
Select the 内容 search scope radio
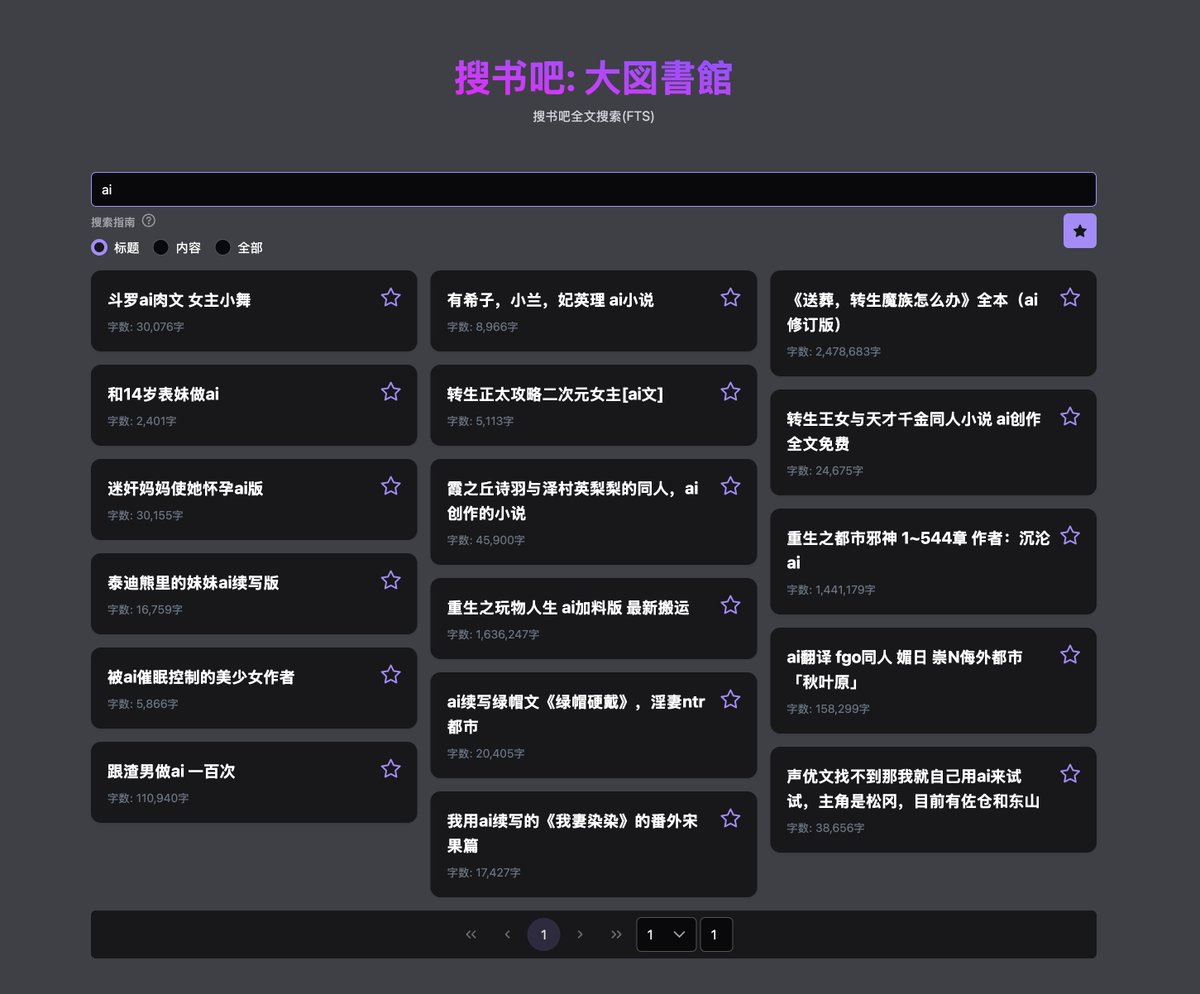pos(161,247)
